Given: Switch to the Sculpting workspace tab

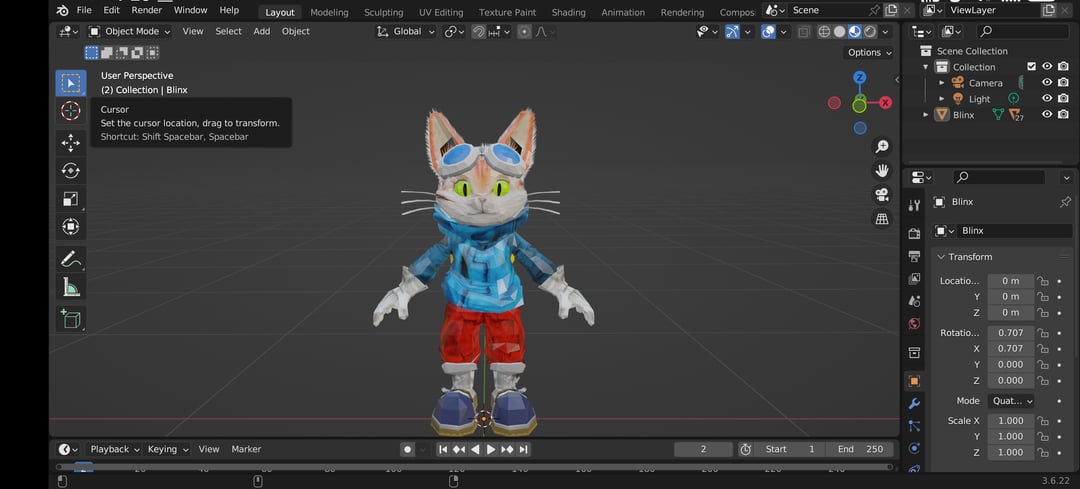Looking at the screenshot, I should tap(383, 12).
